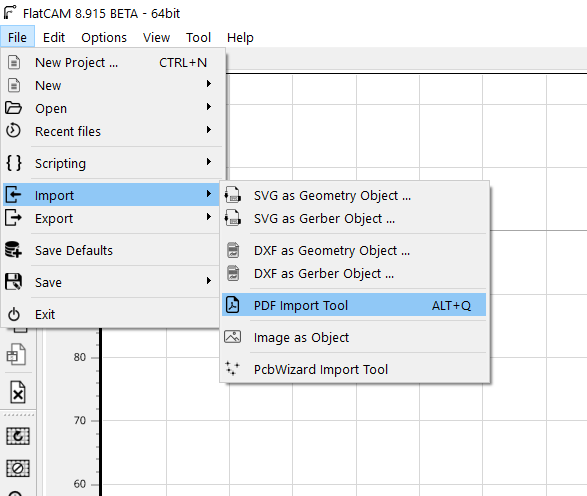The height and width of the screenshot is (496, 587).
Task: Click the Scripting braces icon
Action: pos(14,163)
